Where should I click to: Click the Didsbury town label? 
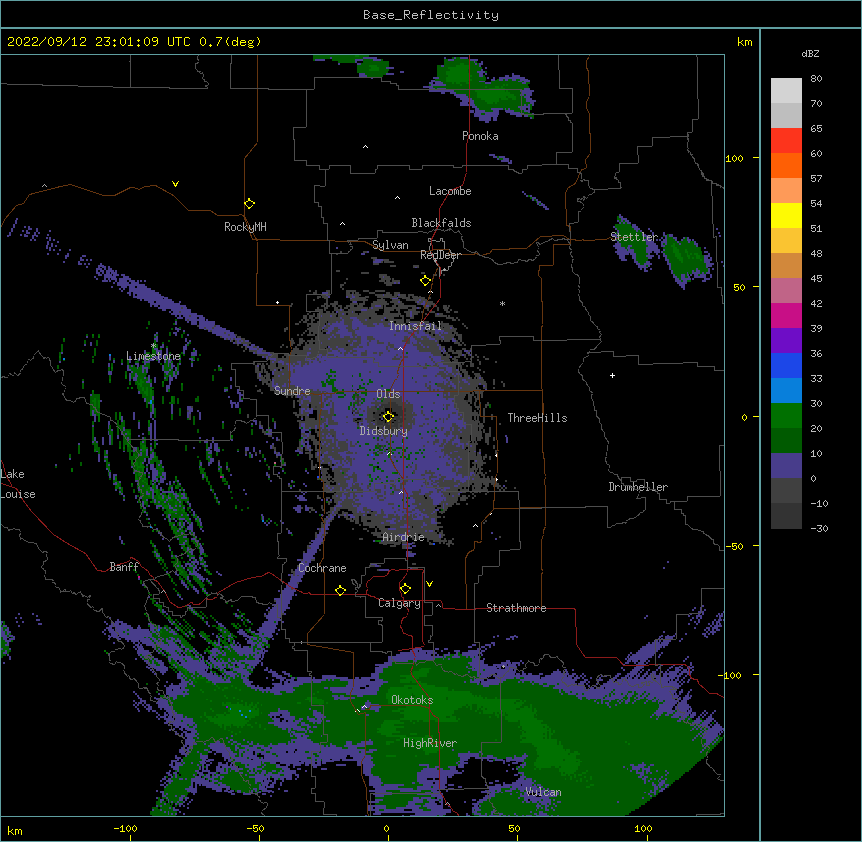coord(384,431)
